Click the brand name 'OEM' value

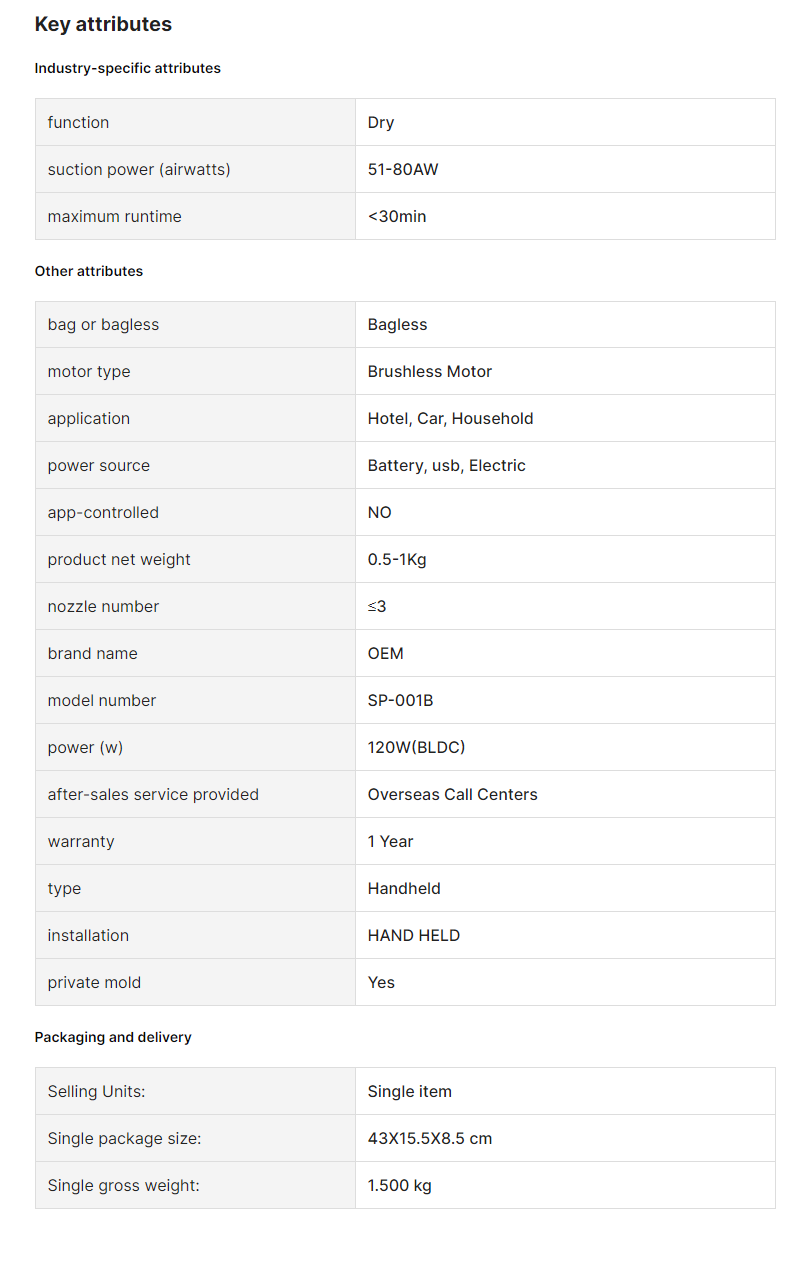tap(386, 653)
